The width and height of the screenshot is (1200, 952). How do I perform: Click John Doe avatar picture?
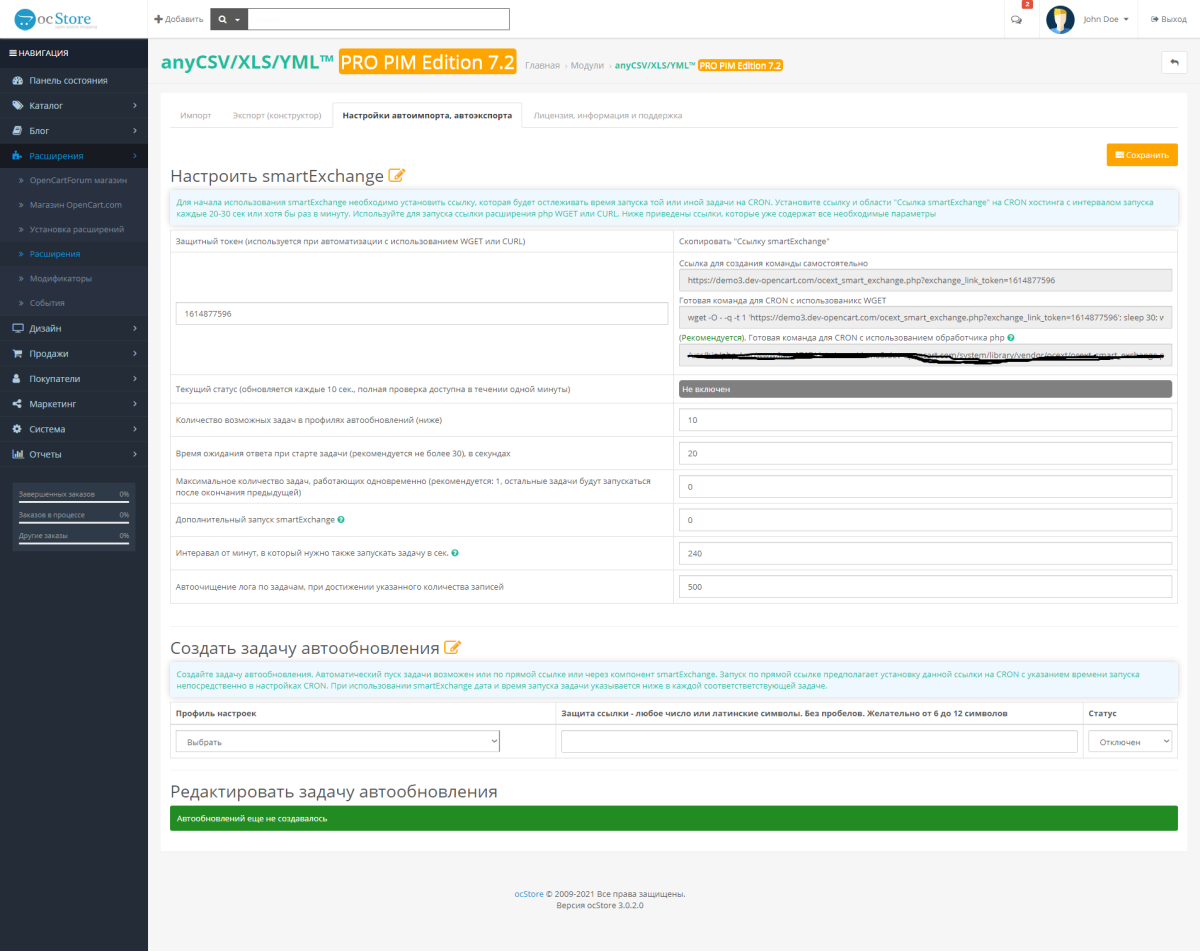(1060, 19)
